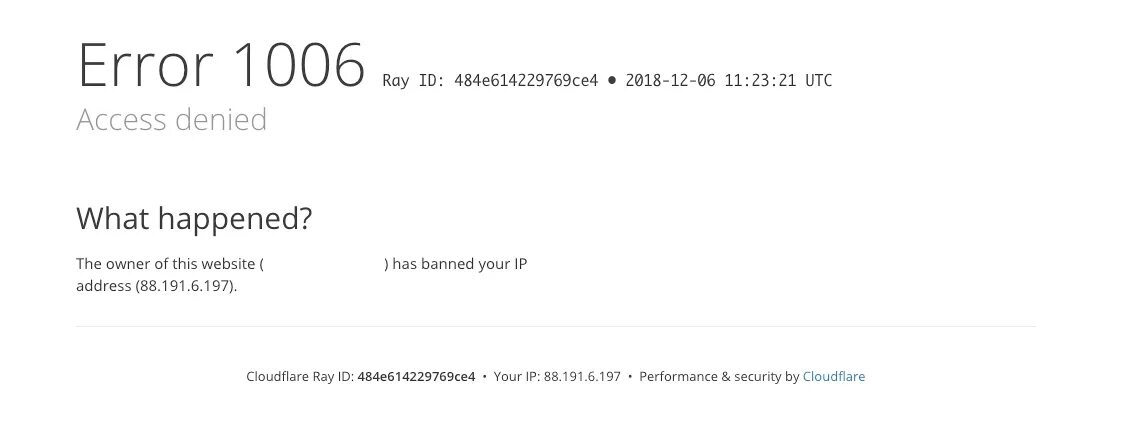
Task: Click the 88.191.6.197 address in the footer
Action: [x=582, y=376]
